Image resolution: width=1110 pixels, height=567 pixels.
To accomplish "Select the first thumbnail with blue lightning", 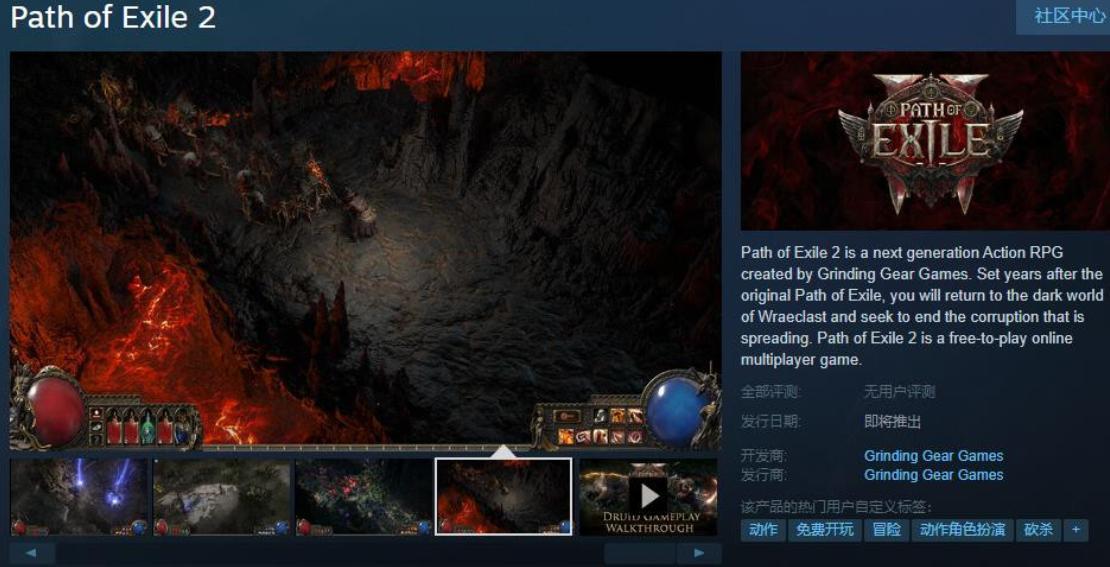I will coord(79,497).
